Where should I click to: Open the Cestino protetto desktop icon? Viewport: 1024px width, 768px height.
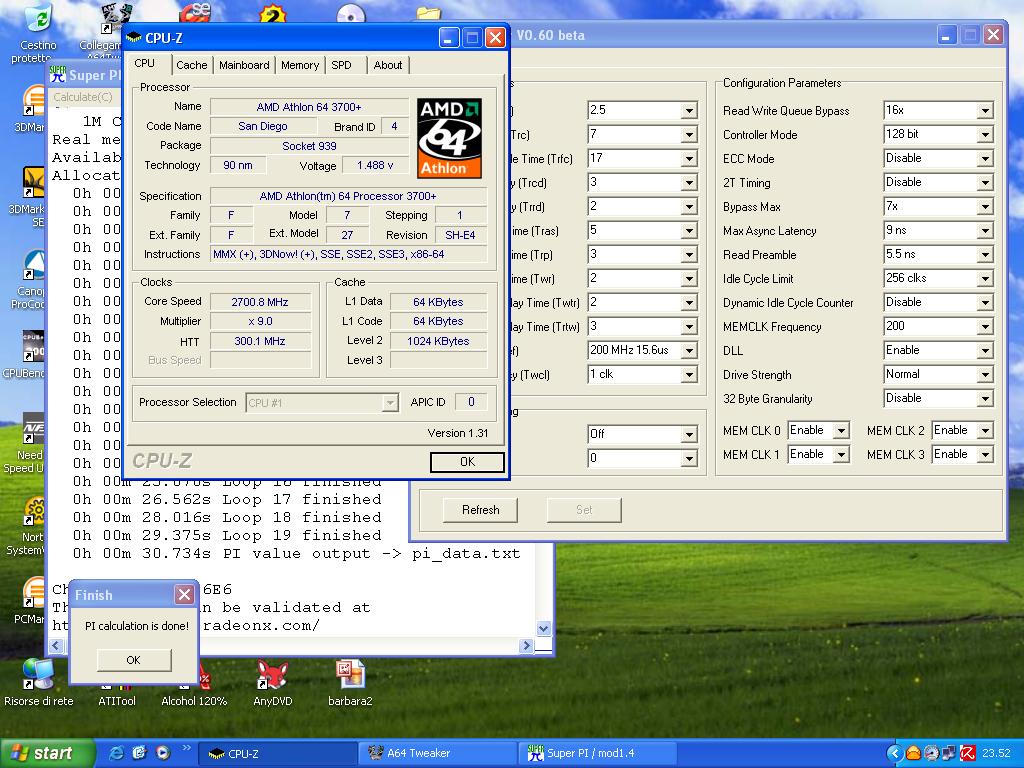click(38, 33)
